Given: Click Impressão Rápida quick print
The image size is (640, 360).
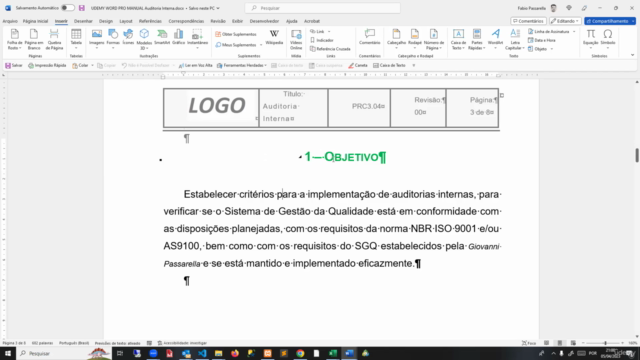Looking at the screenshot, I should point(47,65).
